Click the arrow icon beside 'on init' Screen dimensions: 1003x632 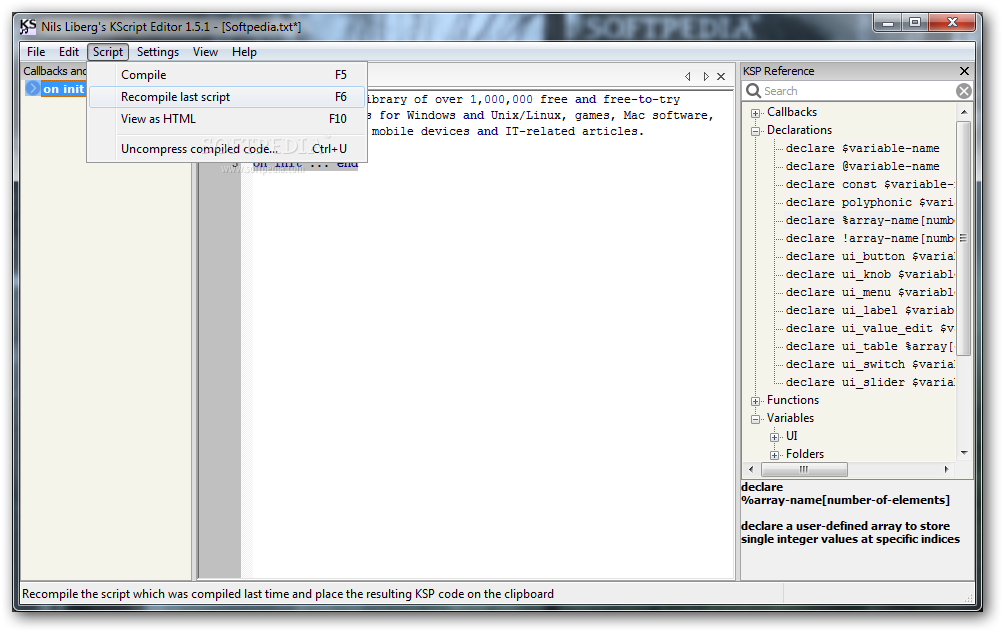[33, 89]
